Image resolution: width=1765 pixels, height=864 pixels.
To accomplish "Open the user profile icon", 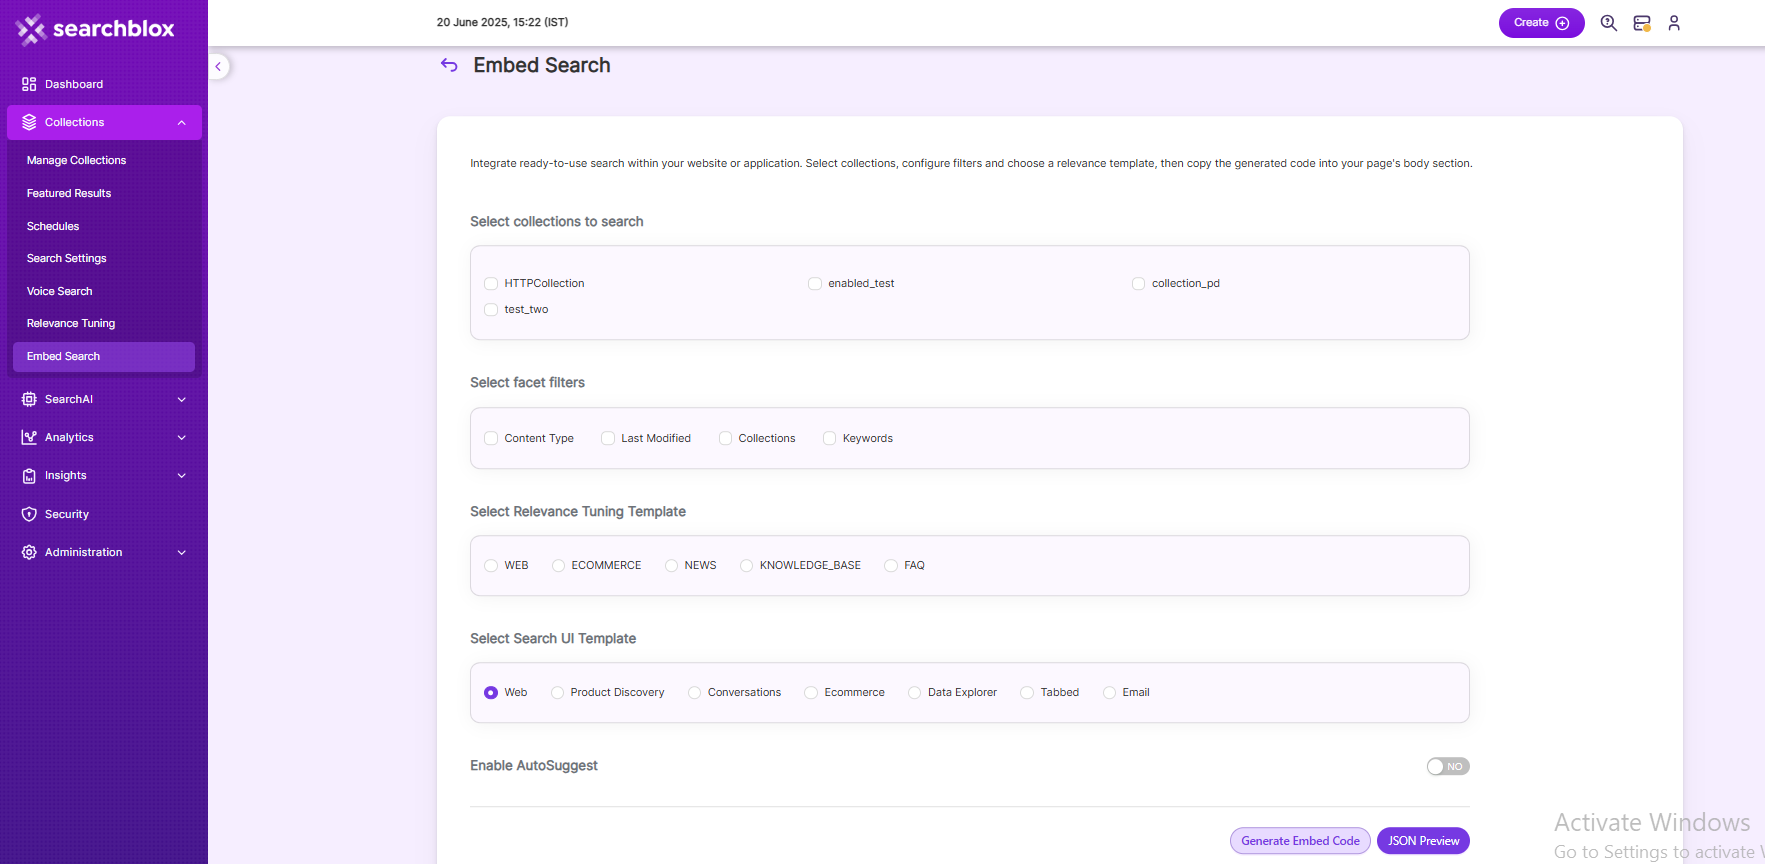I will [x=1674, y=23].
